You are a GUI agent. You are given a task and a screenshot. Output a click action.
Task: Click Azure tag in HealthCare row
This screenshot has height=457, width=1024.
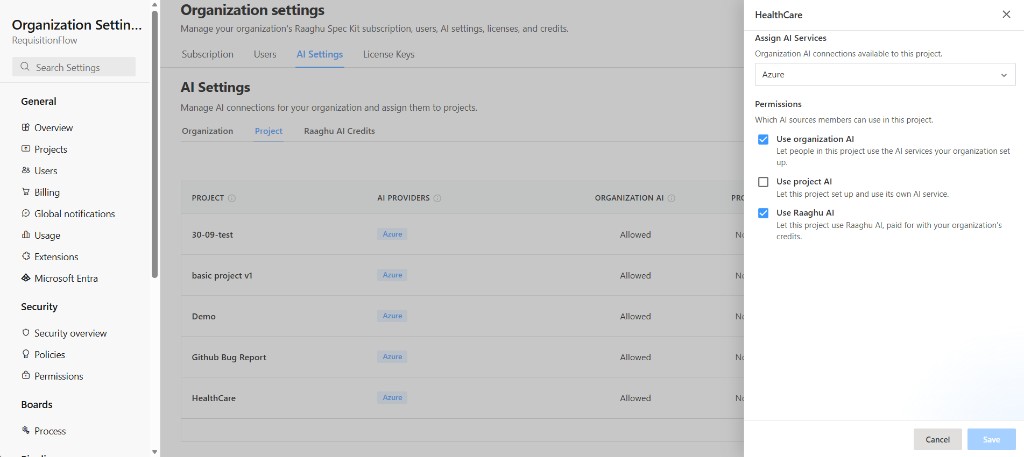click(x=392, y=398)
